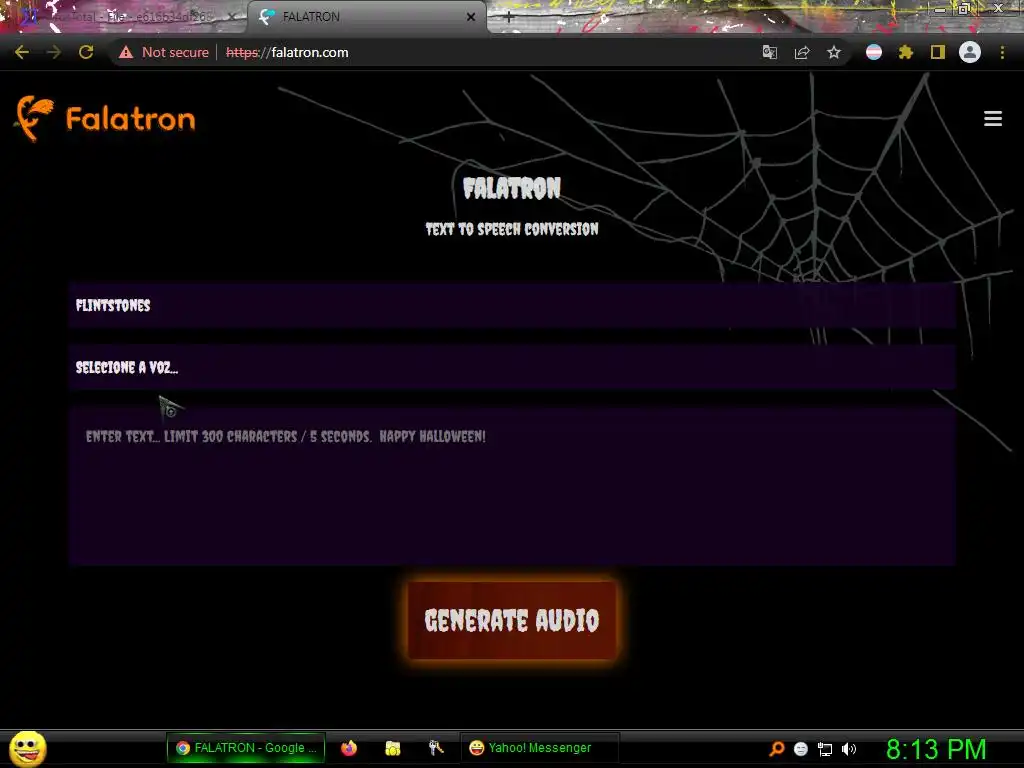Click the 8:13 PM clock
This screenshot has width=1024, height=768.
pyautogui.click(x=936, y=749)
